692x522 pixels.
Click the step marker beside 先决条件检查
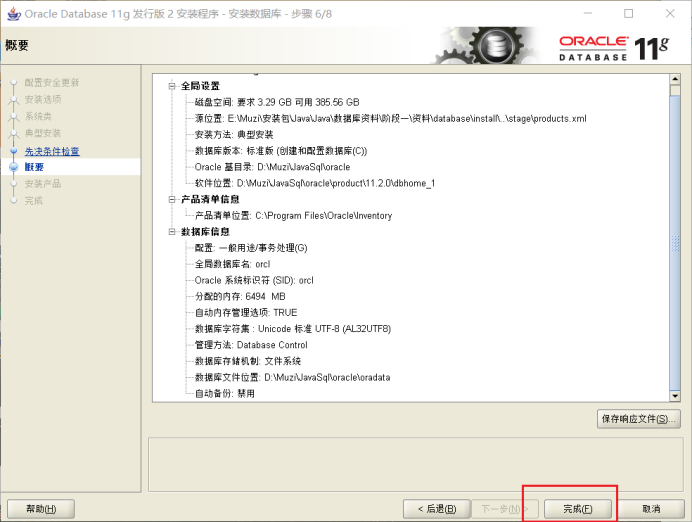pos(14,151)
